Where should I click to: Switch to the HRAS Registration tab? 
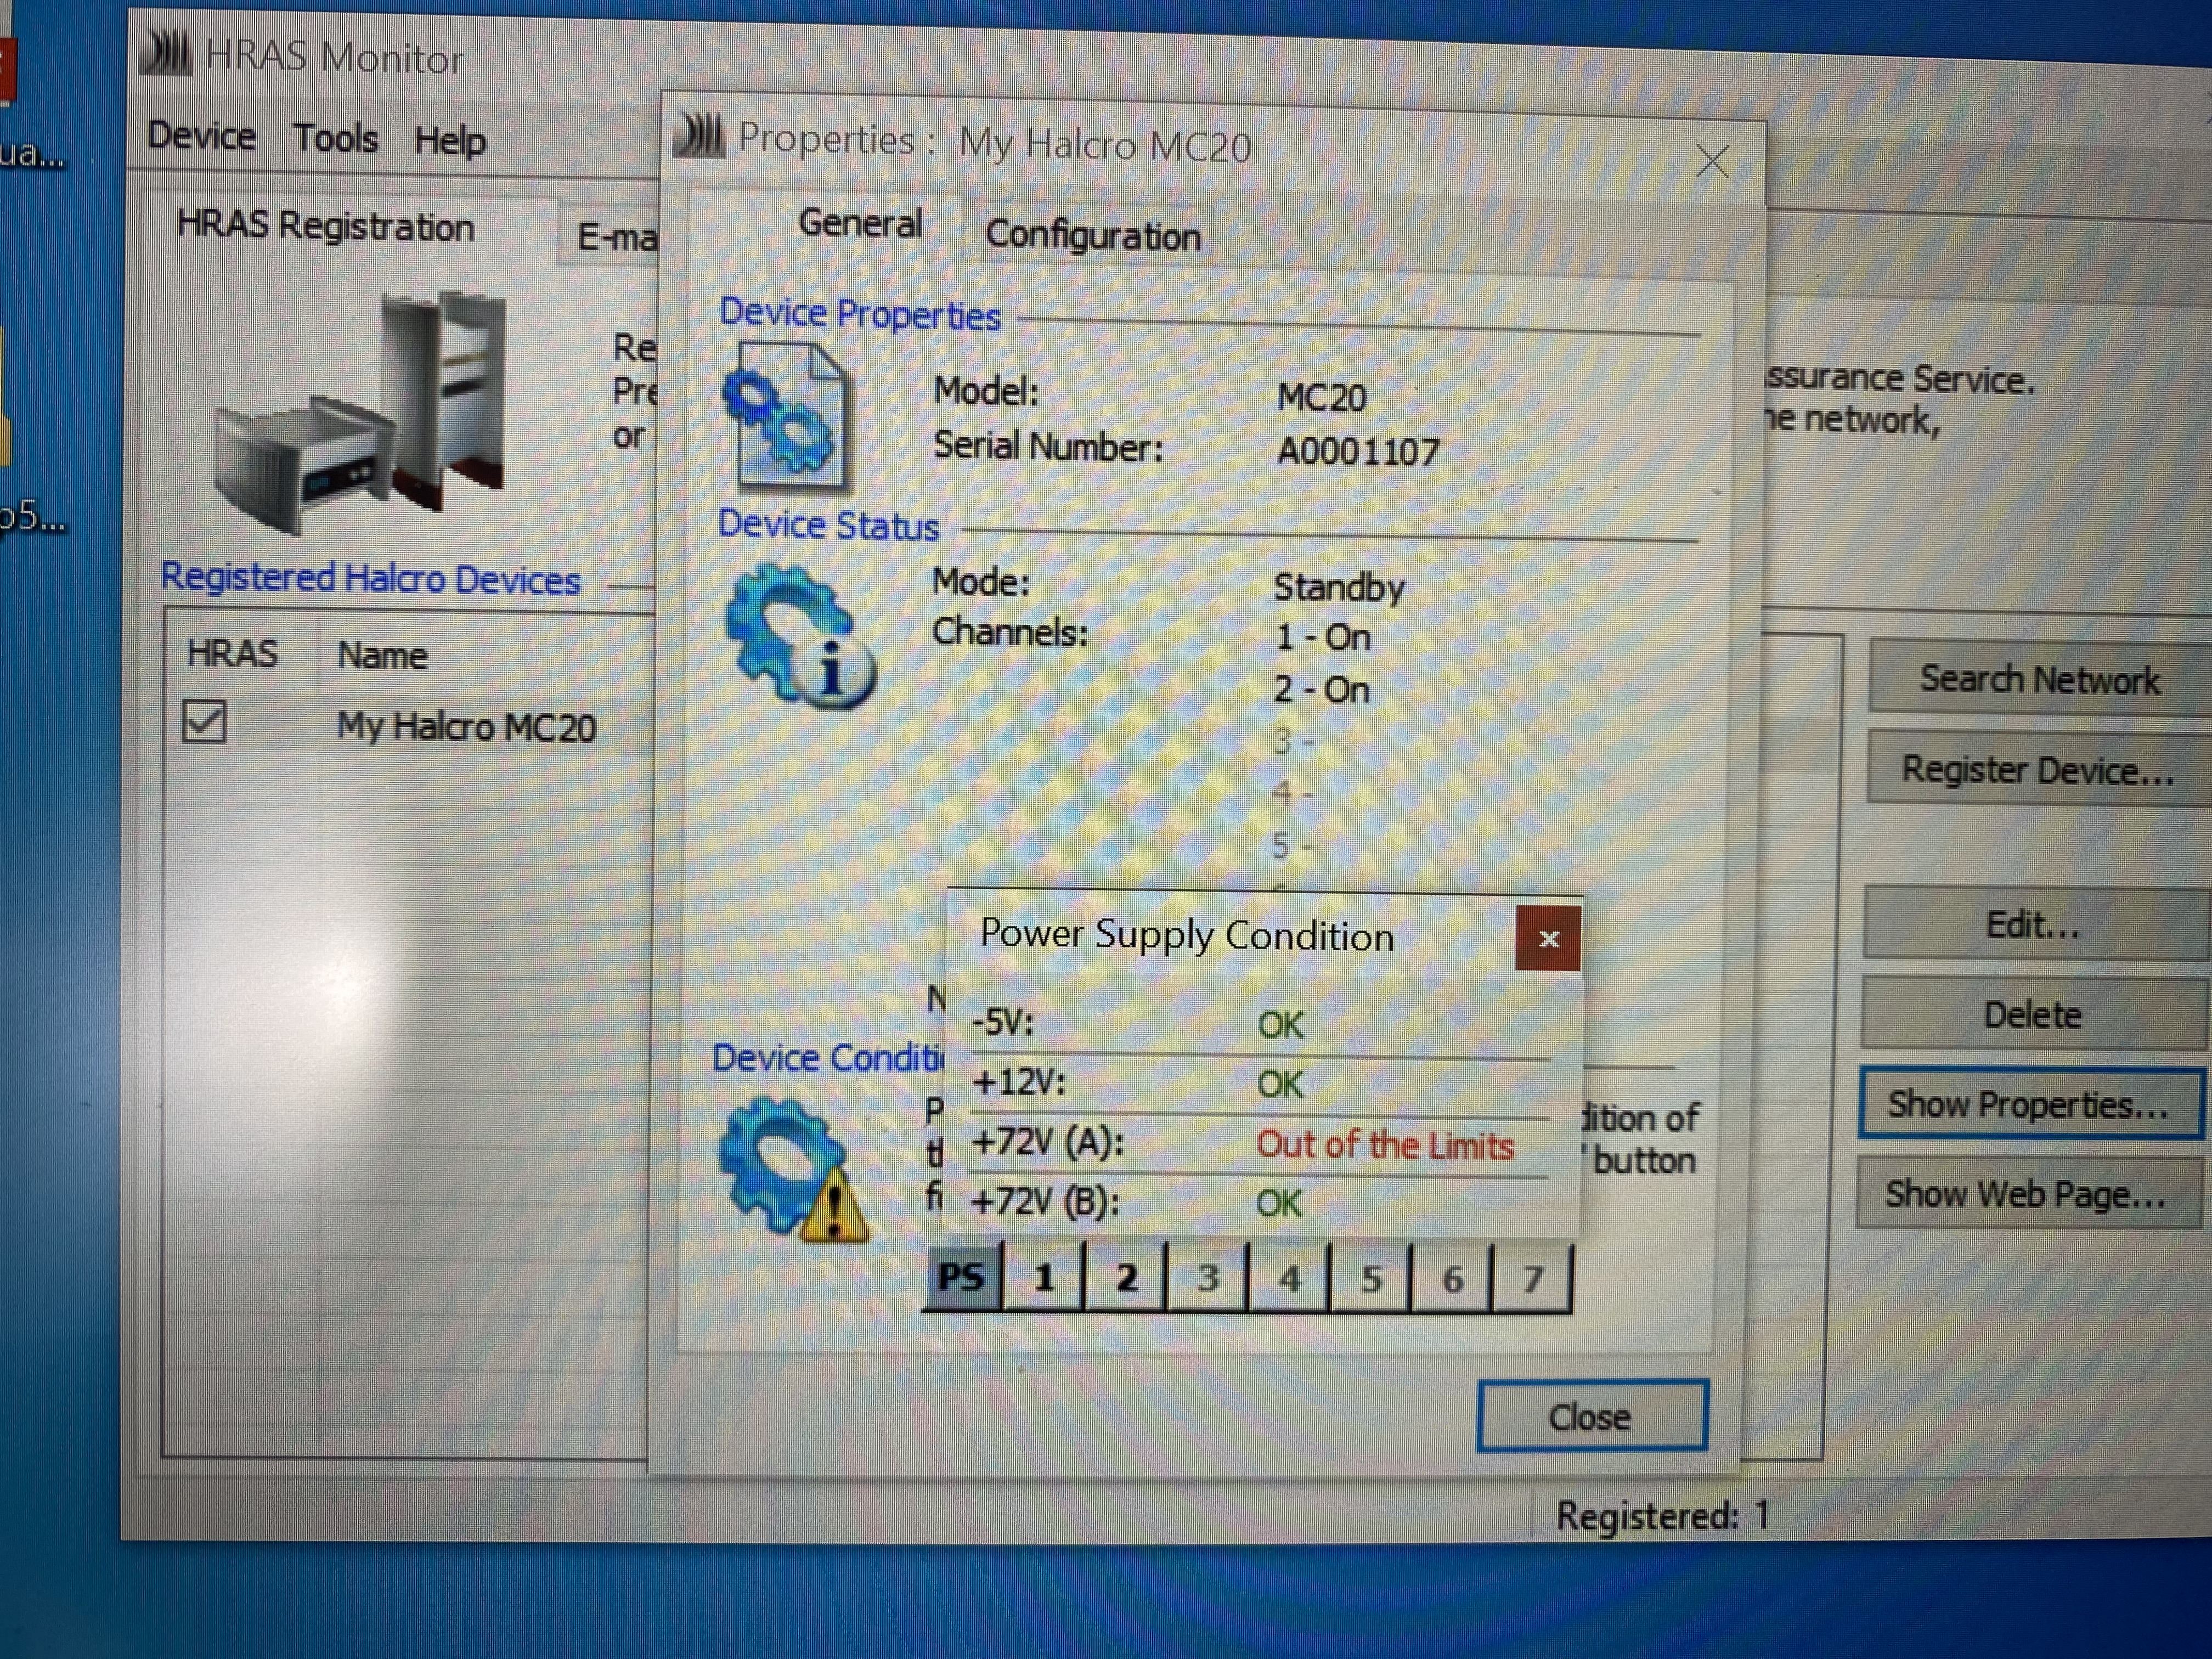coord(325,227)
